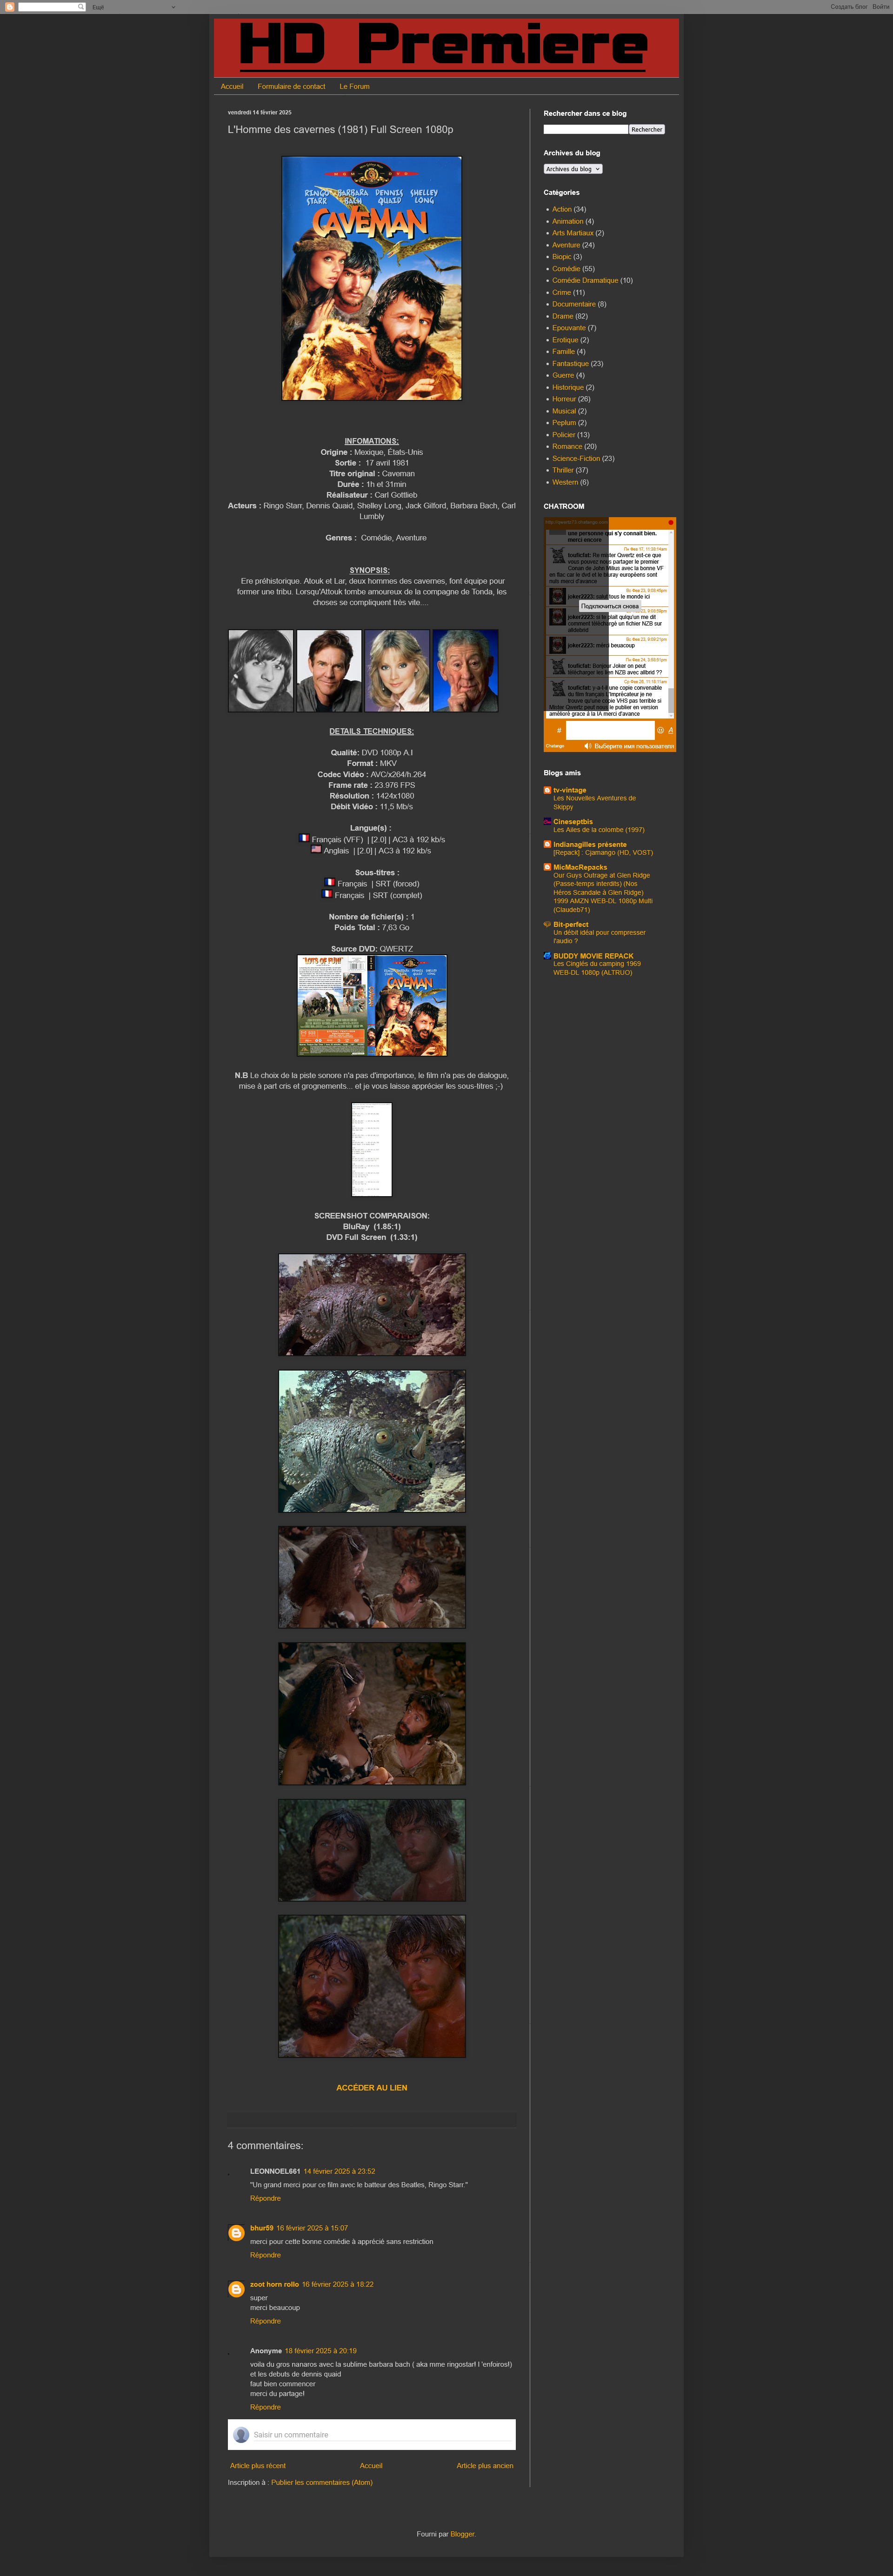The width and height of the screenshot is (893, 2576).
Task: Open the Ringo Starr black-and-white photo
Action: click(261, 671)
